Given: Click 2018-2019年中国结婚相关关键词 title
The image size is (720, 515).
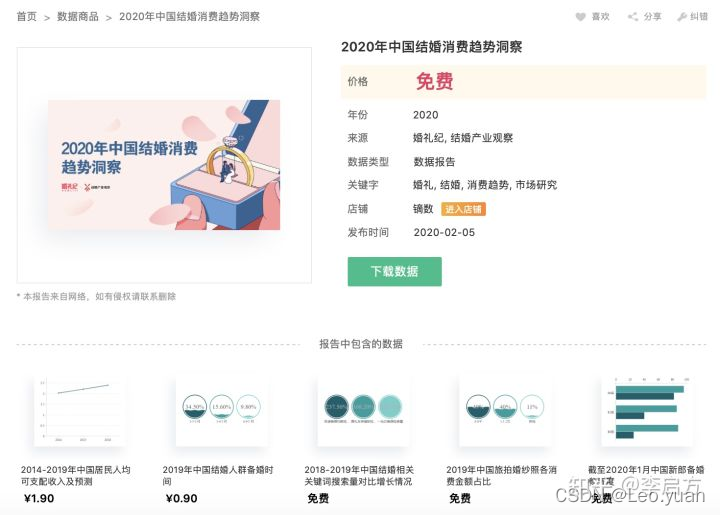Looking at the screenshot, I should [x=359, y=476].
